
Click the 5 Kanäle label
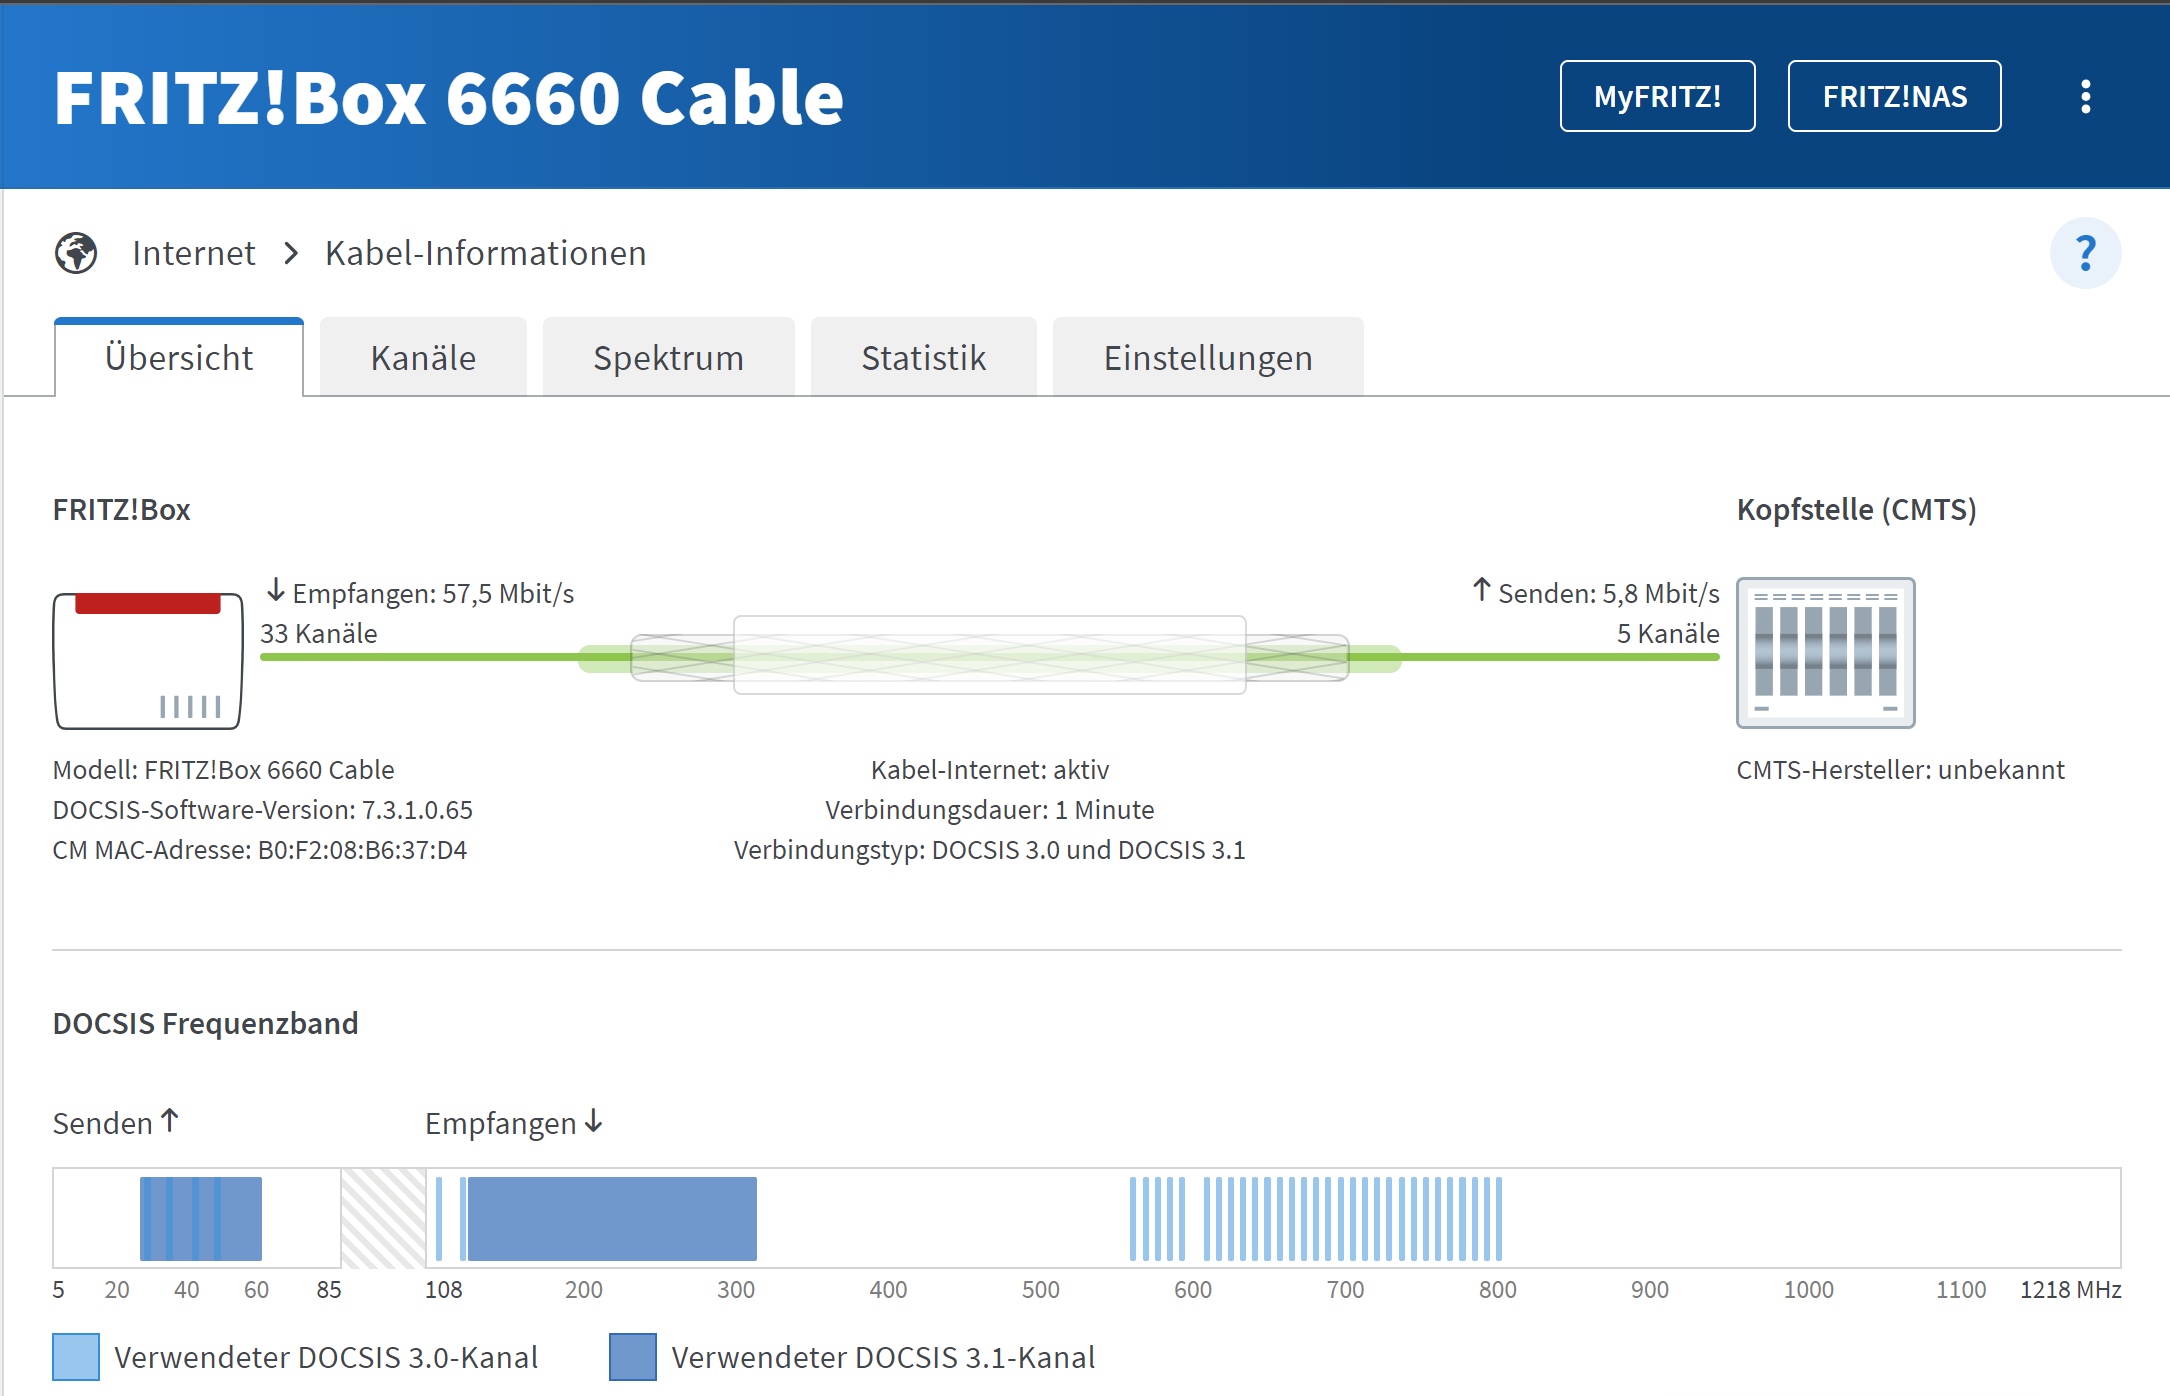click(1669, 634)
